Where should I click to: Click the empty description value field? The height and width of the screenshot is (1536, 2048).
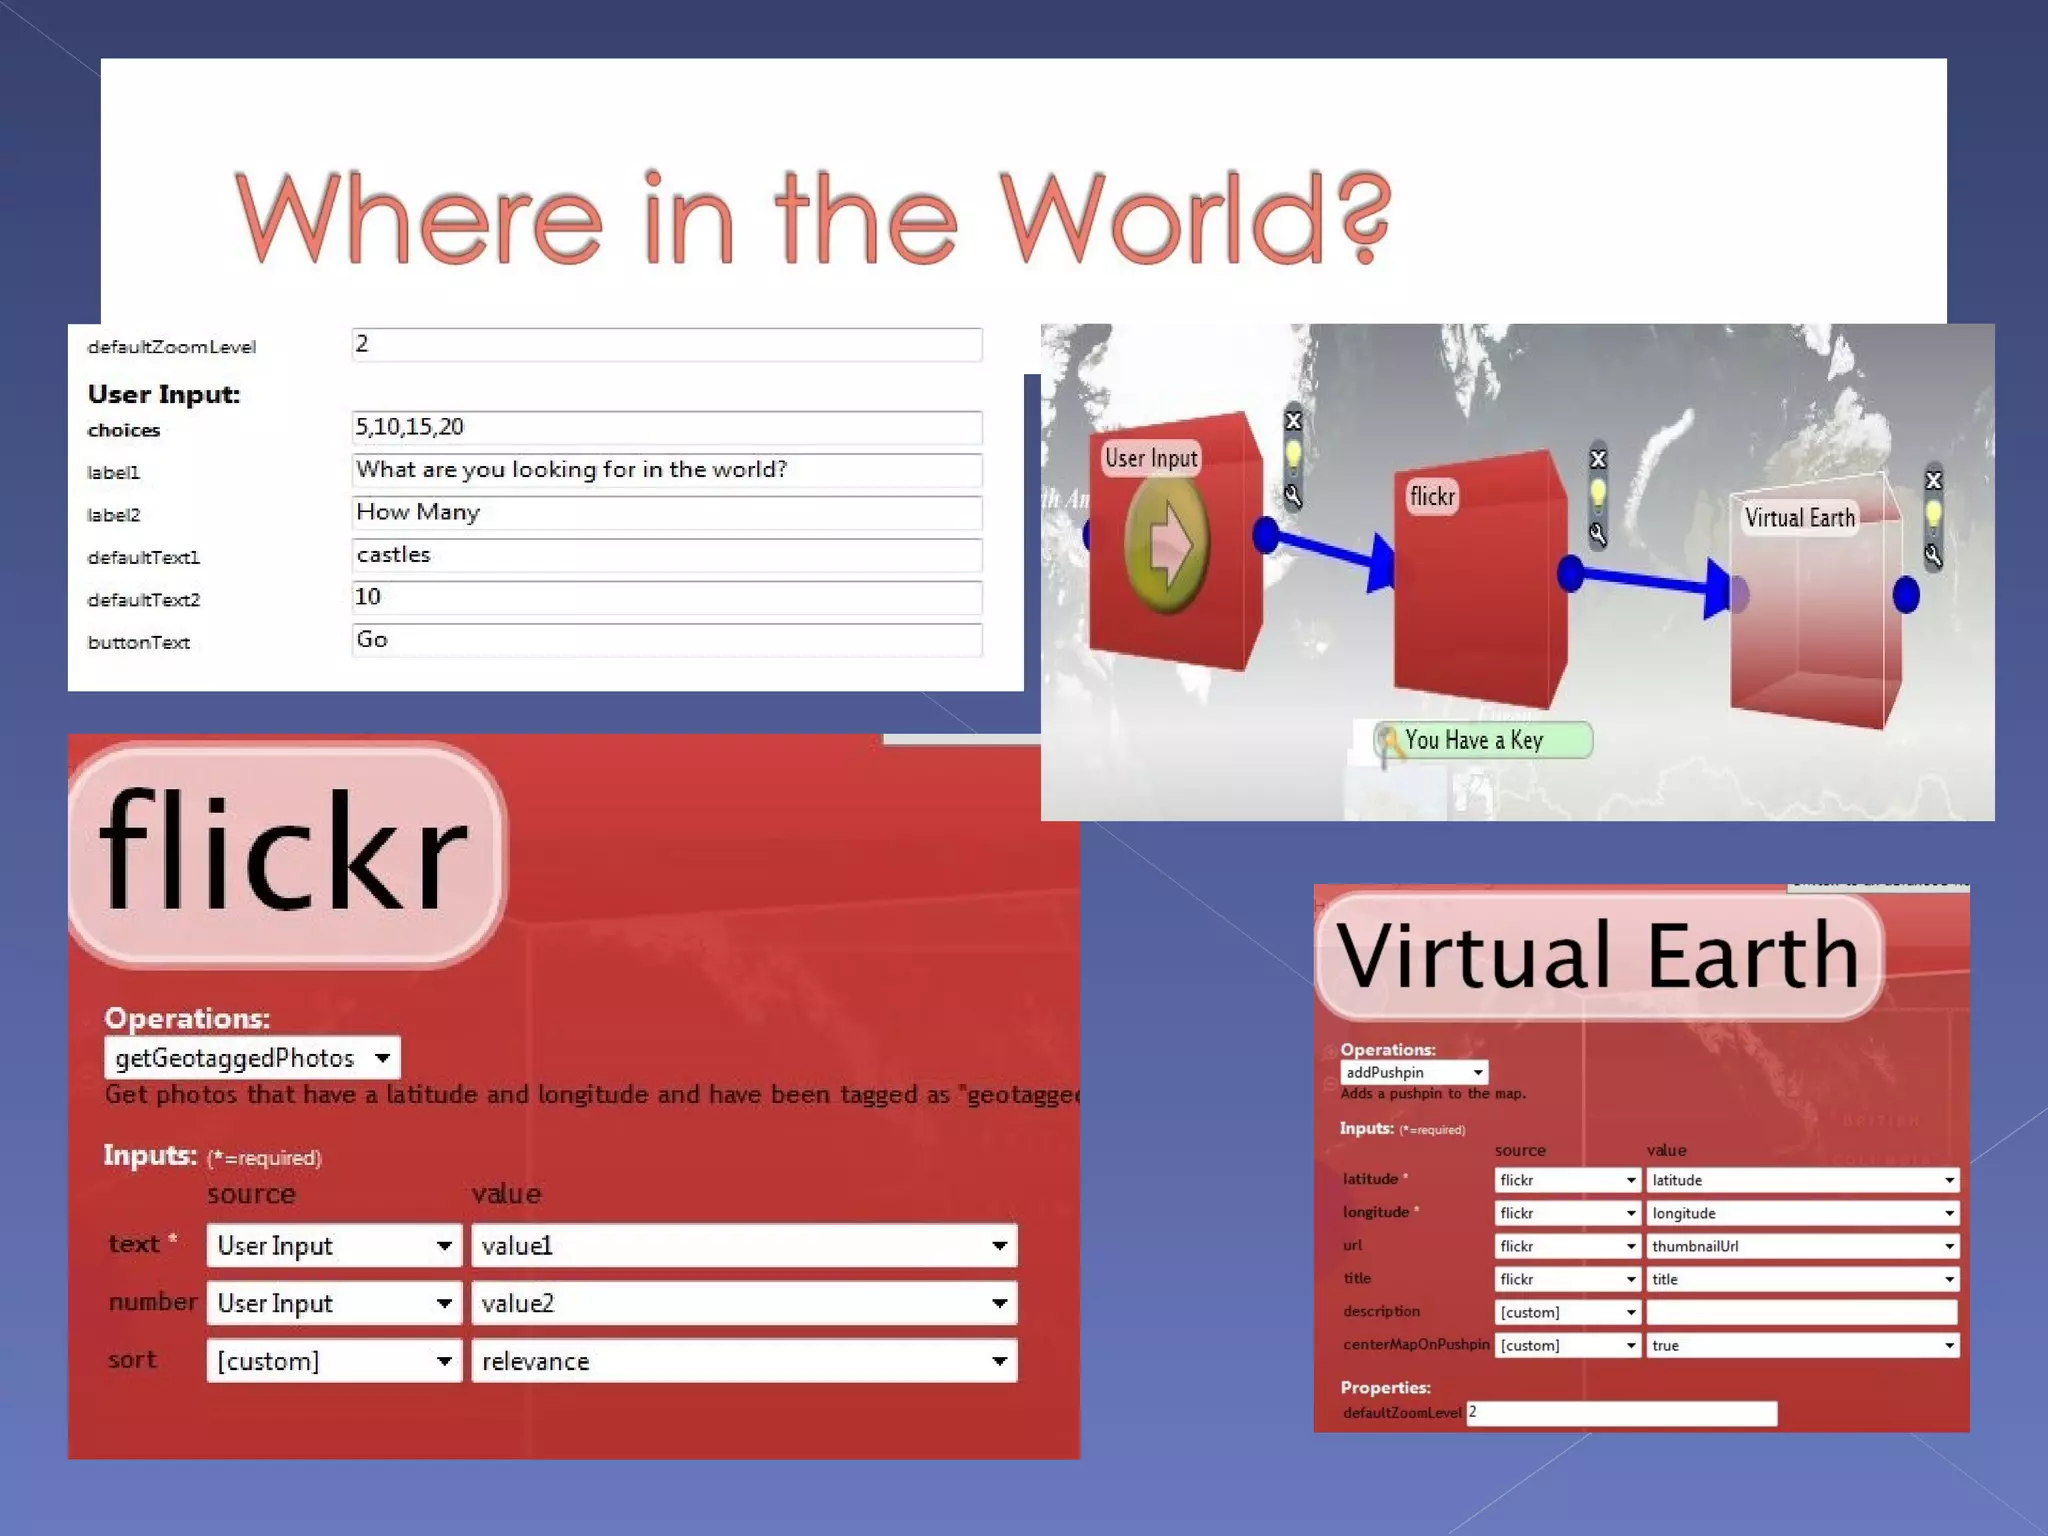coord(1800,1312)
